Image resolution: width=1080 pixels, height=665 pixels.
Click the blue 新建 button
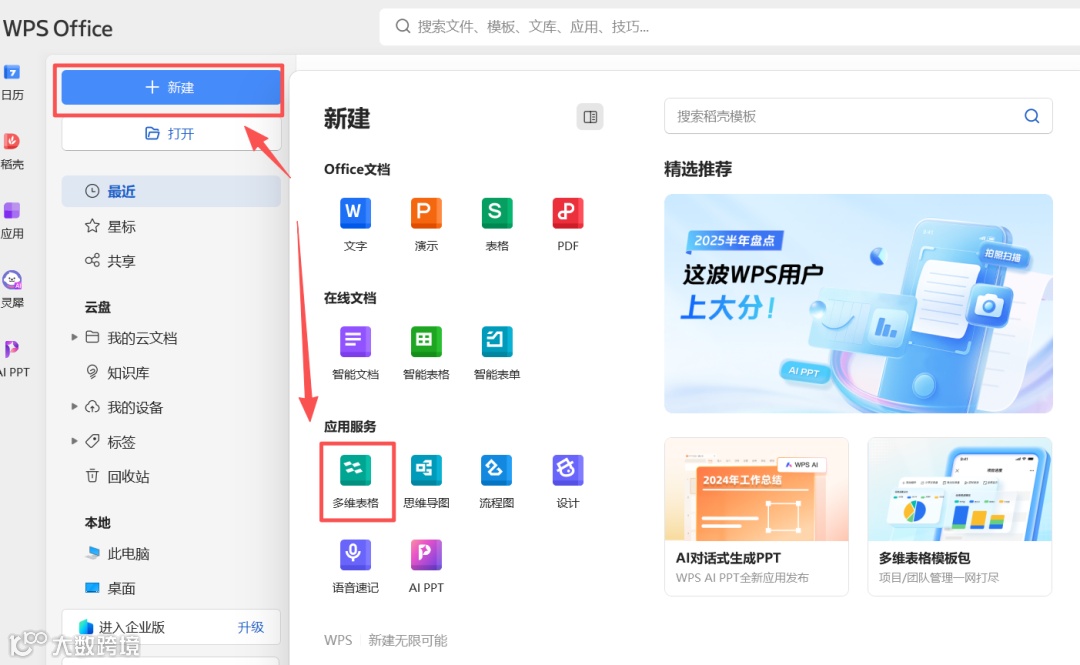click(x=170, y=88)
